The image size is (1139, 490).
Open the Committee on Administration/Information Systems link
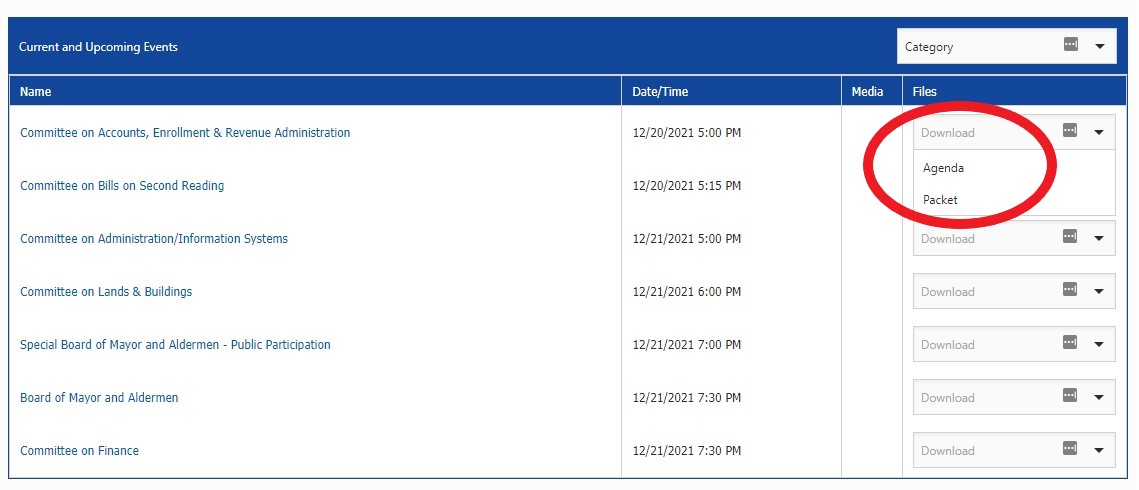point(154,239)
